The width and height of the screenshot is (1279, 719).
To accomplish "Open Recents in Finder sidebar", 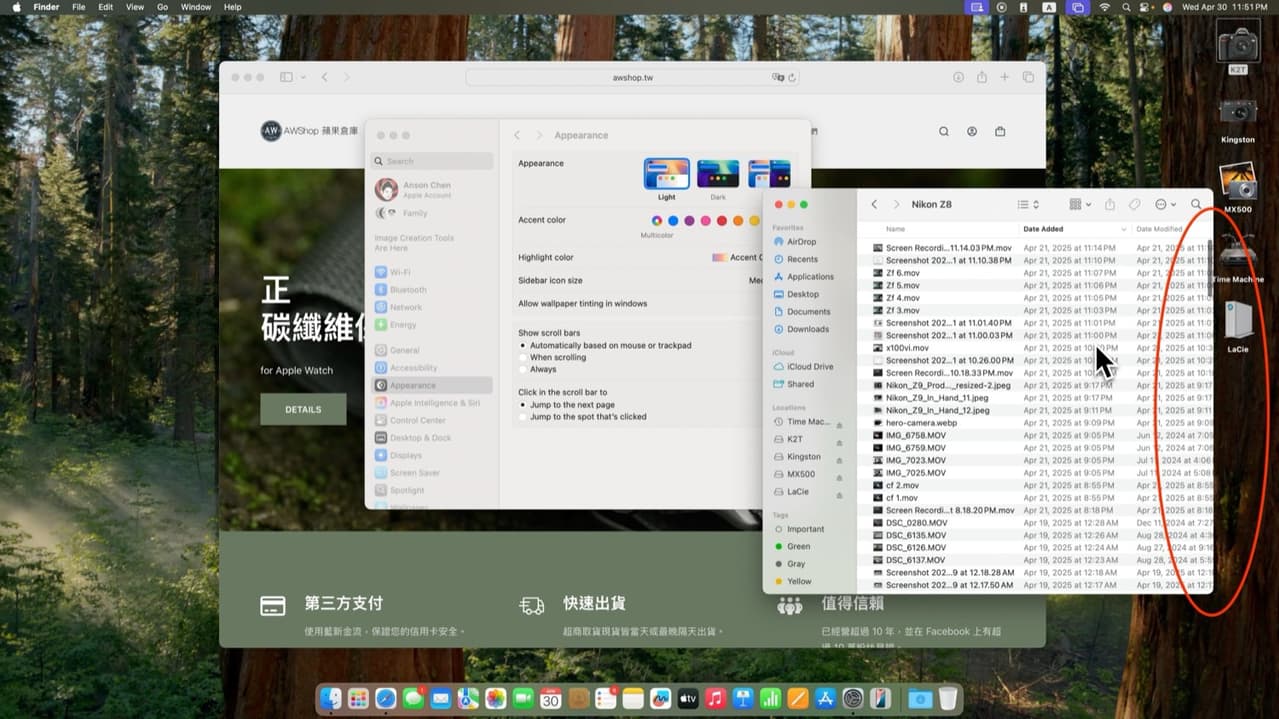I will click(x=794, y=259).
